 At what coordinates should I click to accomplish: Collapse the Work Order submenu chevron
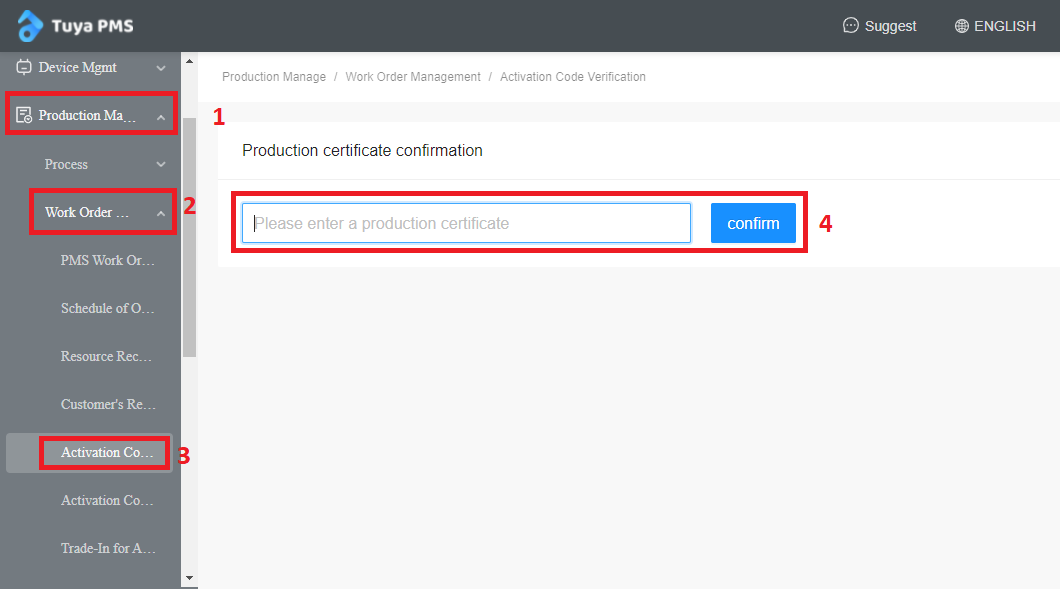tap(161, 213)
